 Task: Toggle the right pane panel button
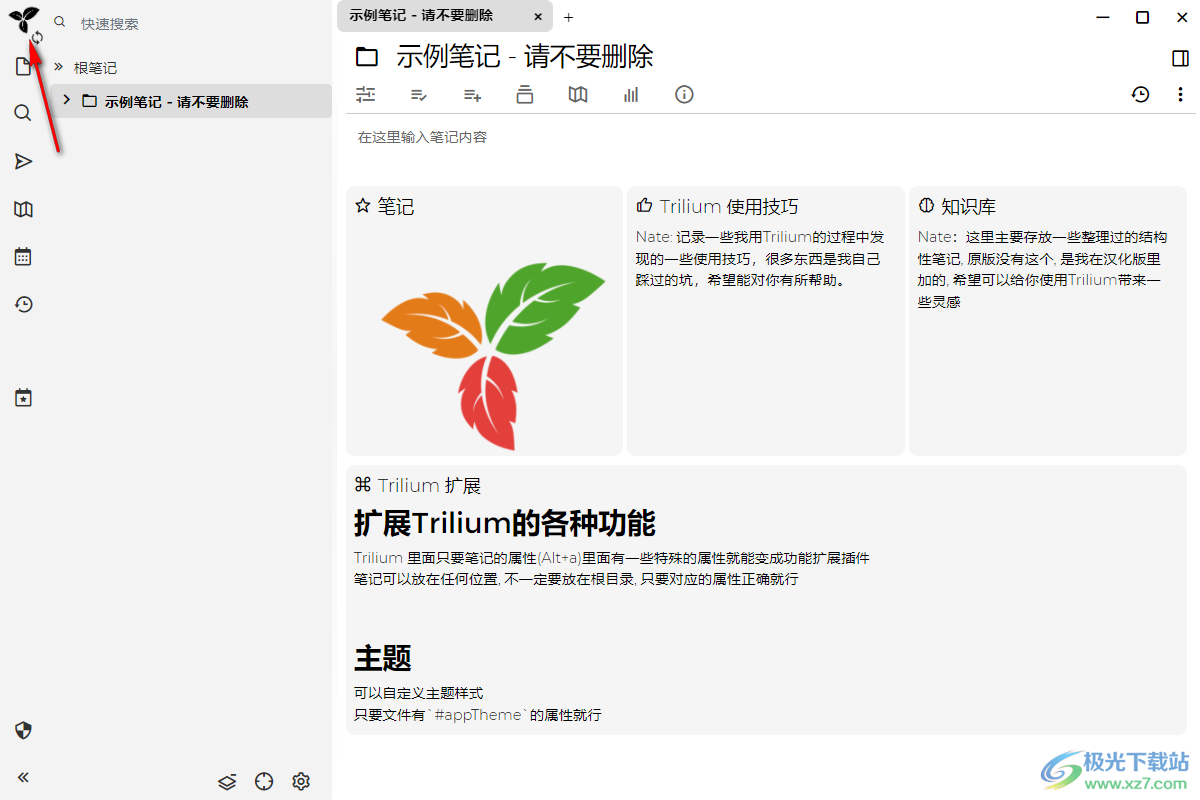[x=1180, y=58]
